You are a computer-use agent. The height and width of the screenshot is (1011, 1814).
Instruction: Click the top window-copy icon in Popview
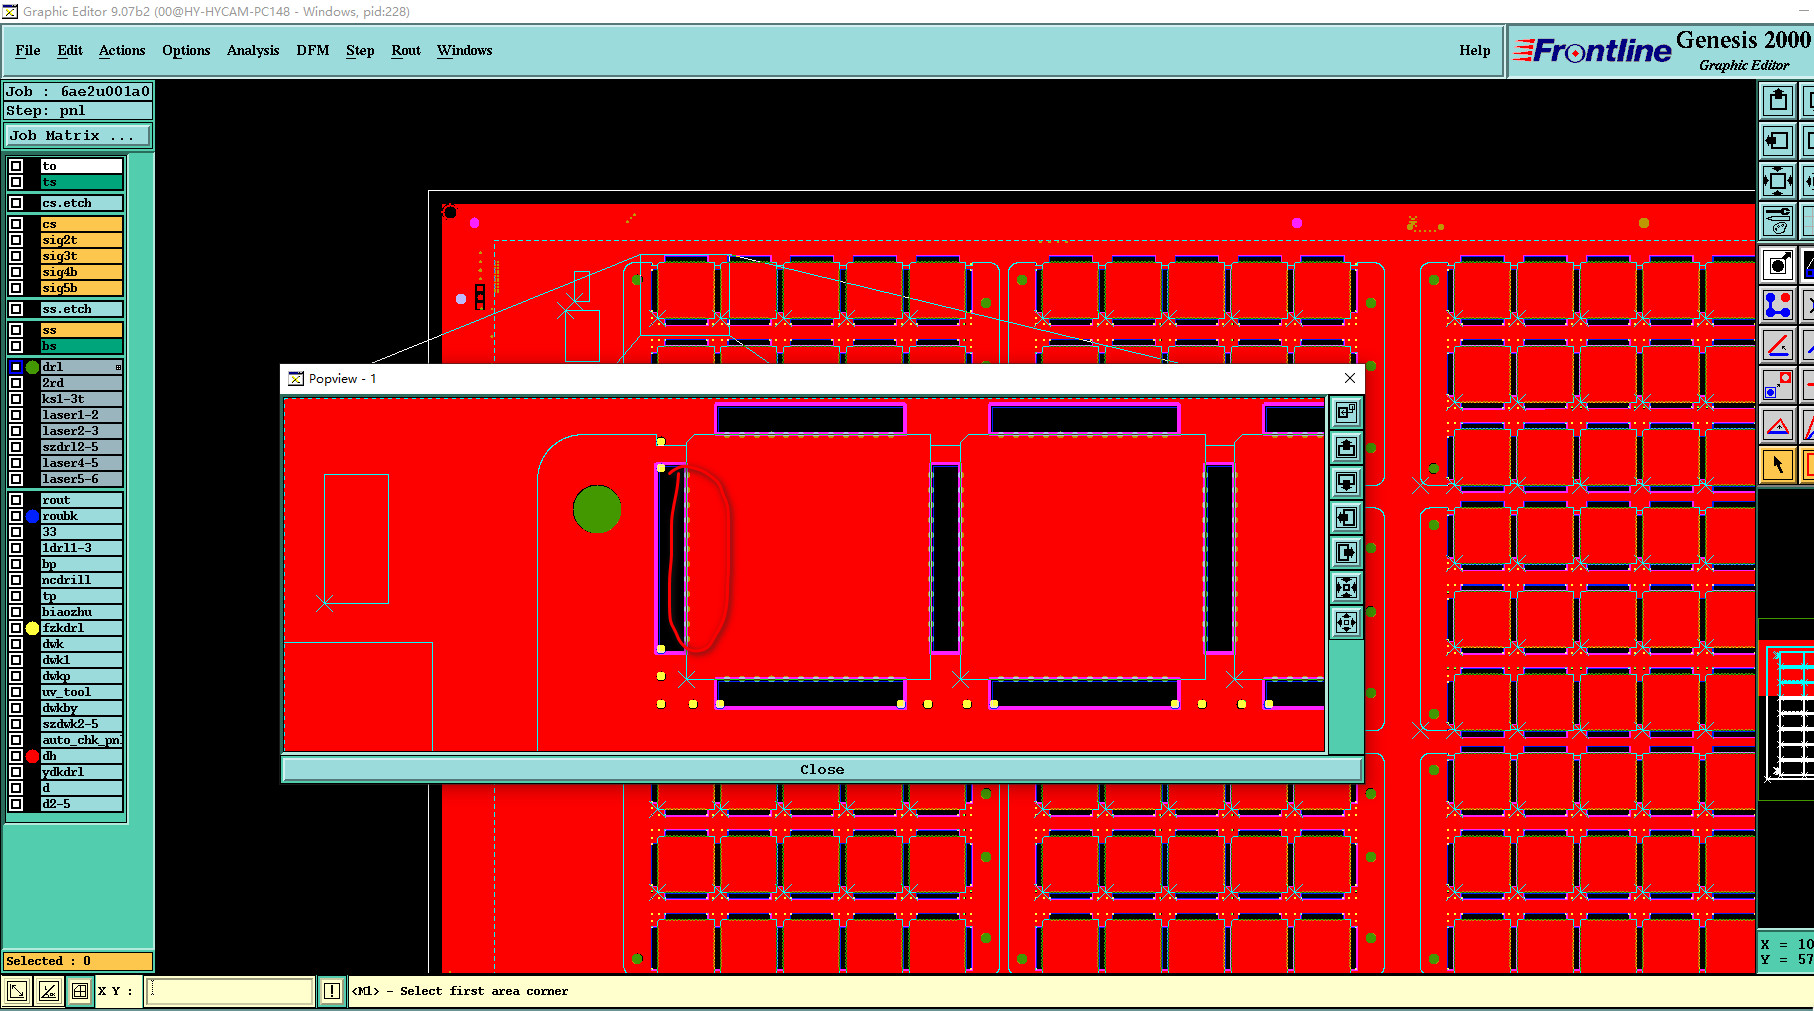1347,412
